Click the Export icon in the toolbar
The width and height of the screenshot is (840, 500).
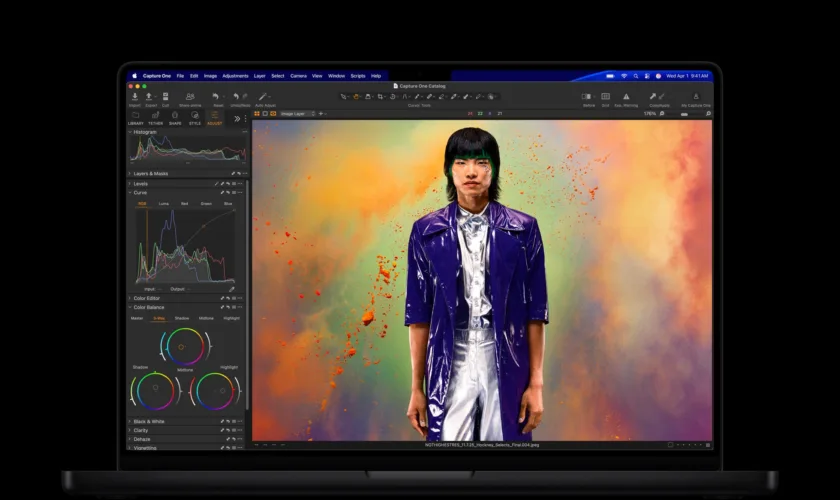[149, 96]
